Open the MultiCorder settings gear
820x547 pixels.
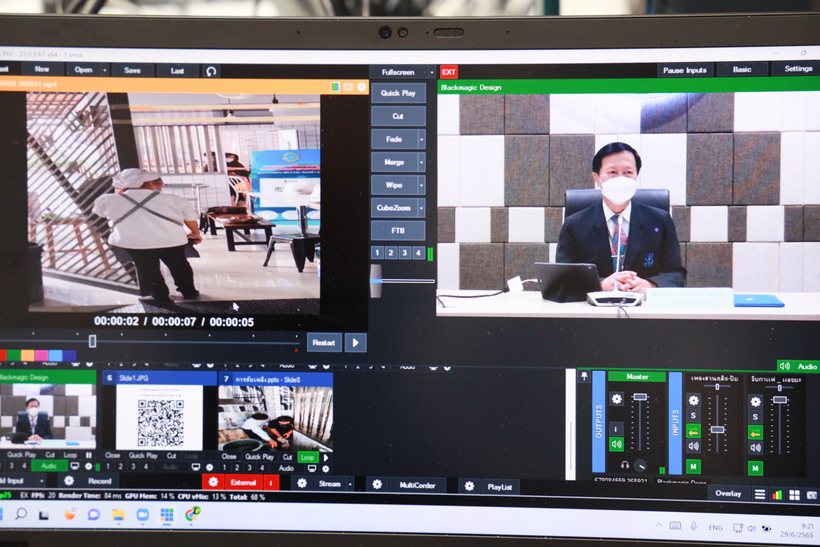[377, 485]
